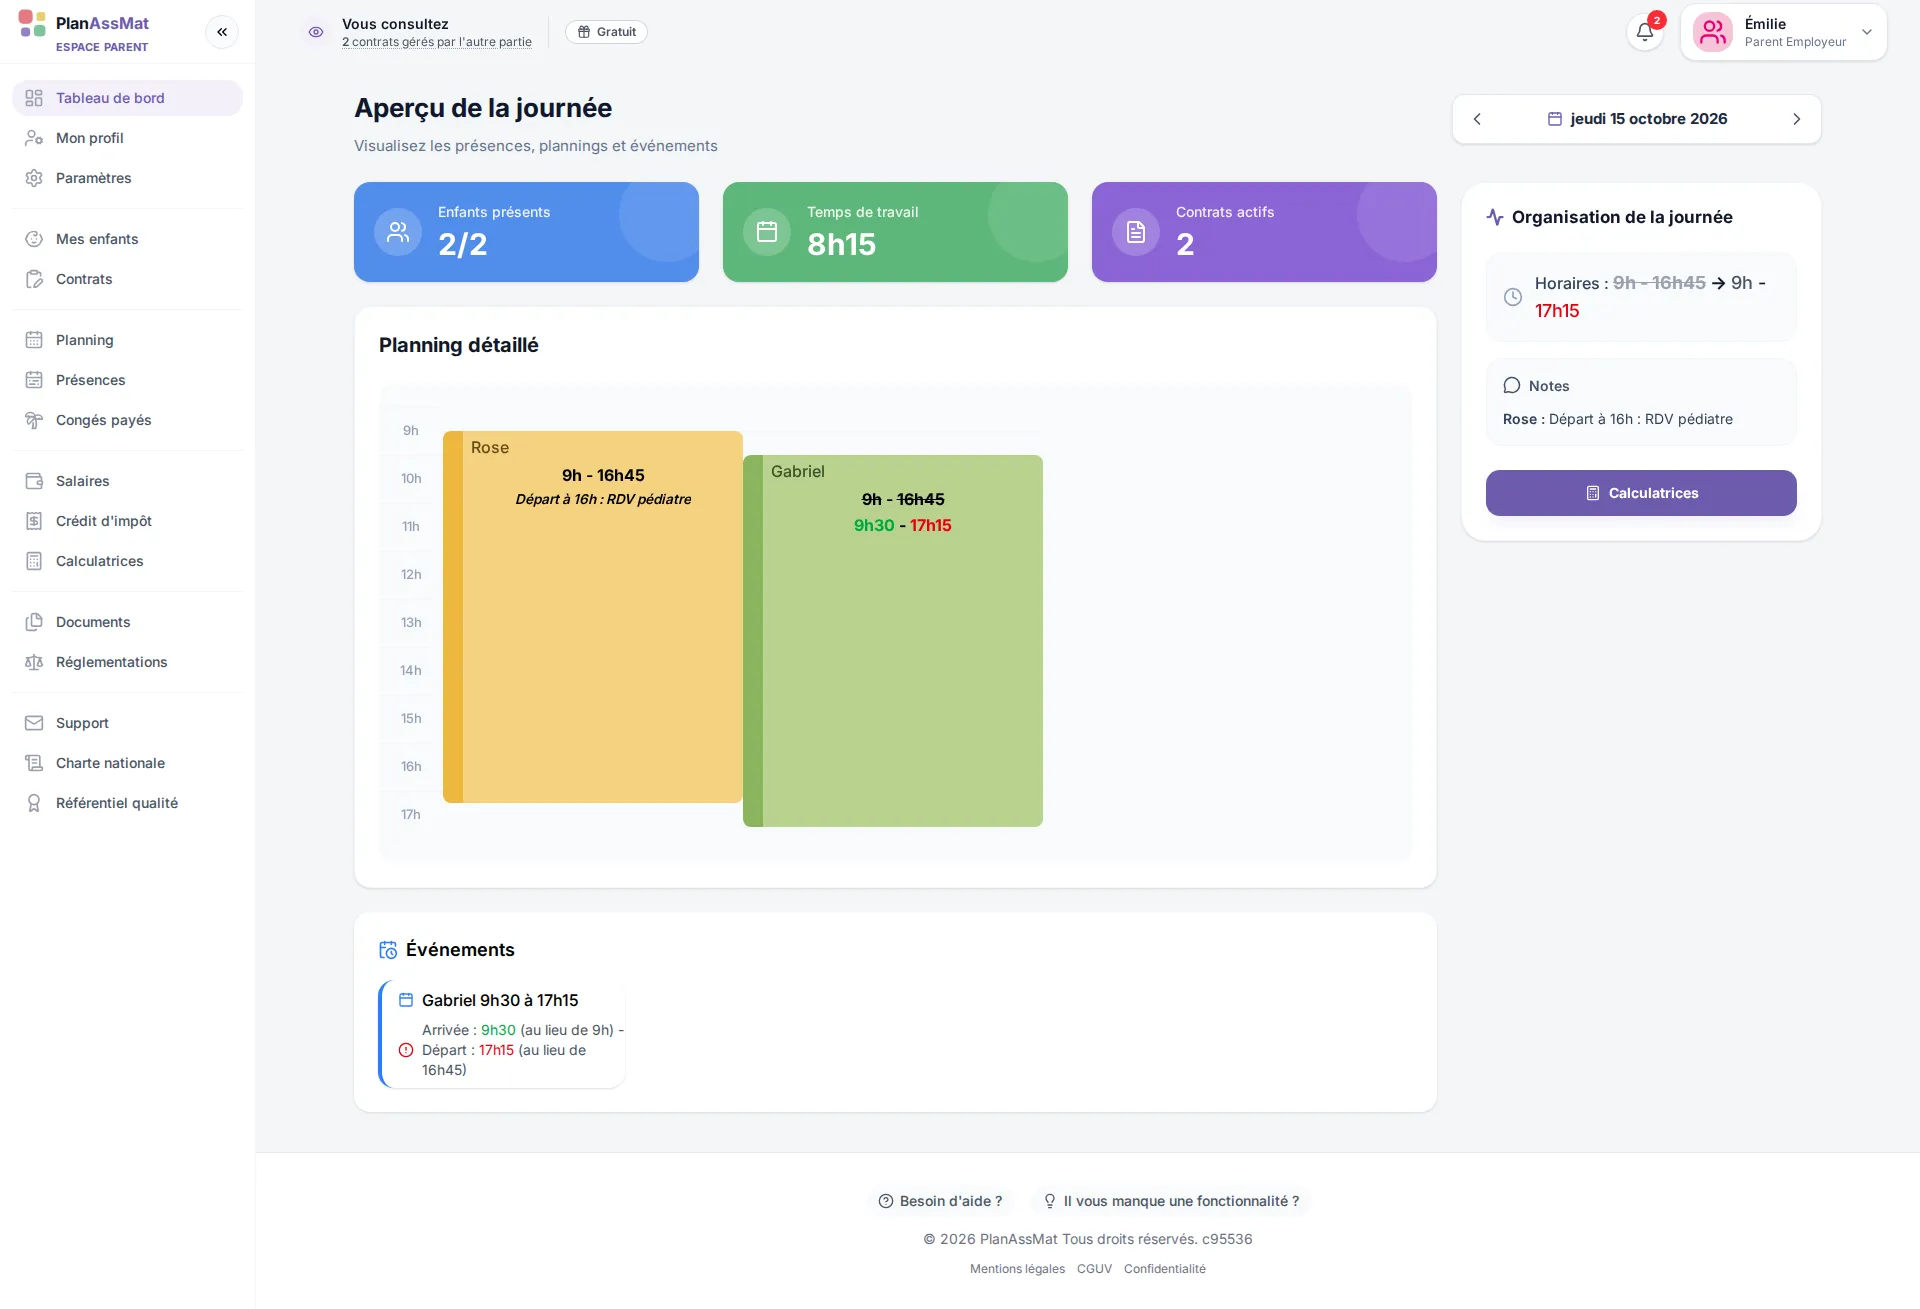Open Mentions légales footer link

tap(1017, 1269)
